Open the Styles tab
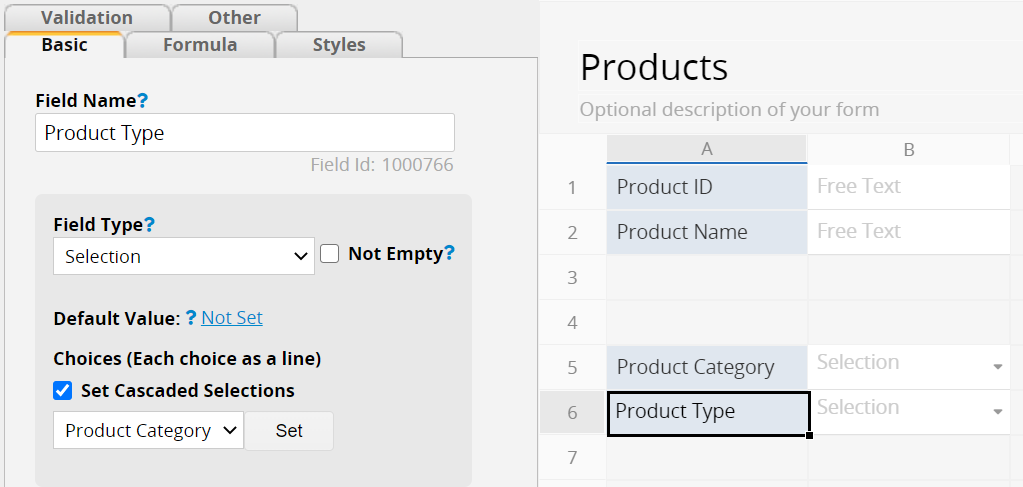This screenshot has width=1023, height=487. coord(339,44)
